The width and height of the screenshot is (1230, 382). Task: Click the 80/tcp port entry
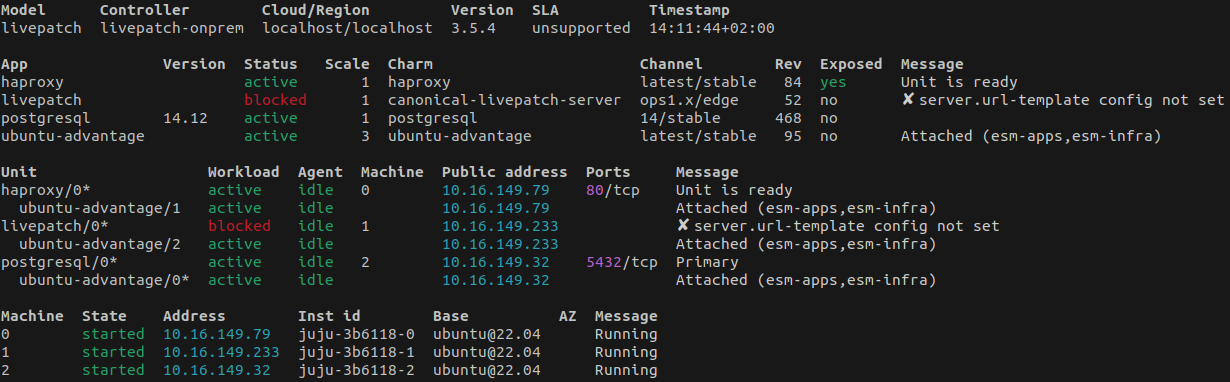(613, 190)
